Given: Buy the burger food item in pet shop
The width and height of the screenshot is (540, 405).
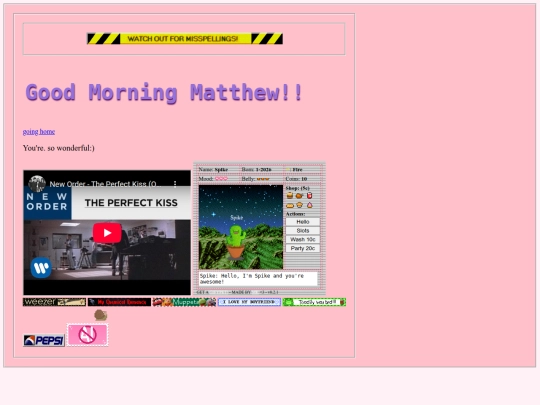Looking at the screenshot, I should coord(290,196).
